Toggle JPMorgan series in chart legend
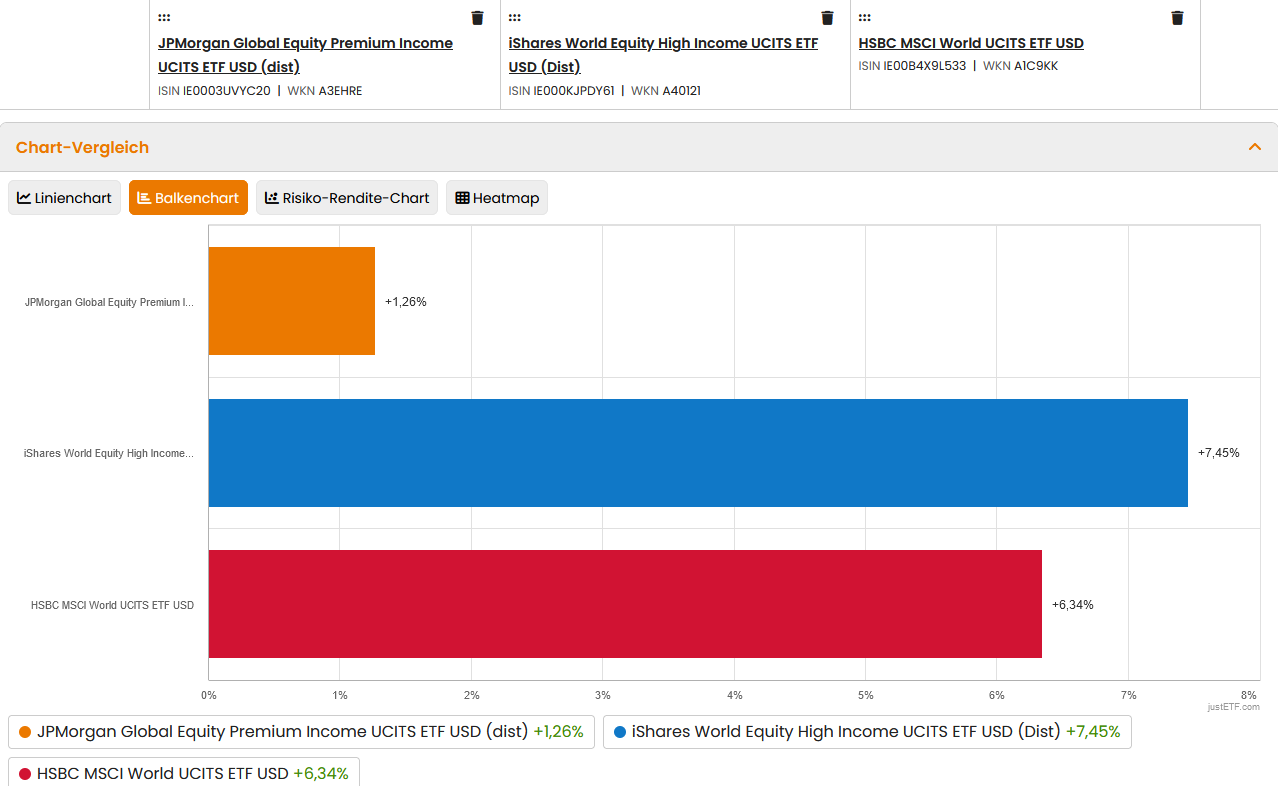 pyautogui.click(x=301, y=732)
